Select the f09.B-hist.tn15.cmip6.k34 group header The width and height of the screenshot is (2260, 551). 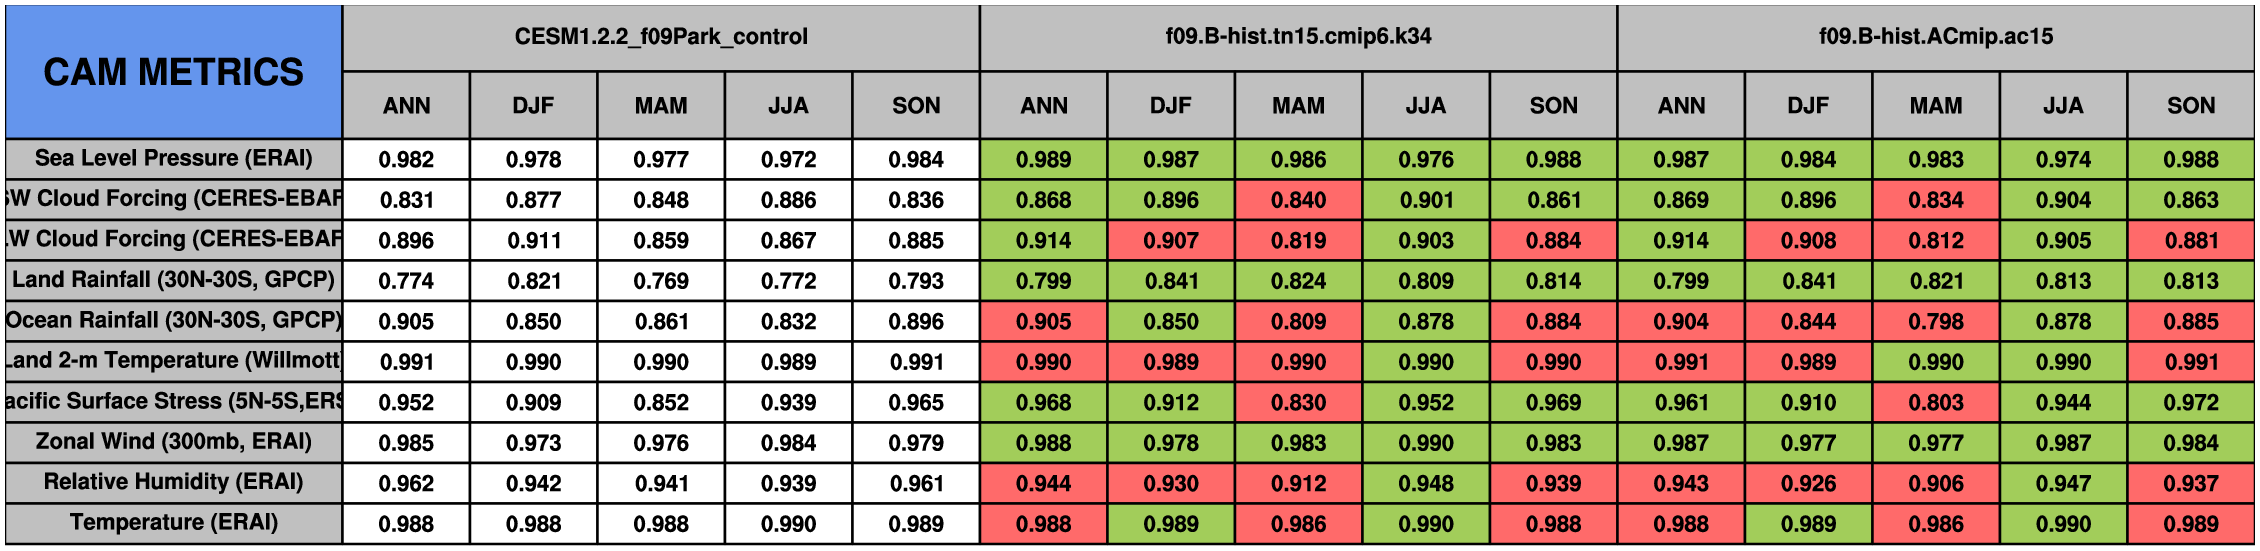point(1298,37)
